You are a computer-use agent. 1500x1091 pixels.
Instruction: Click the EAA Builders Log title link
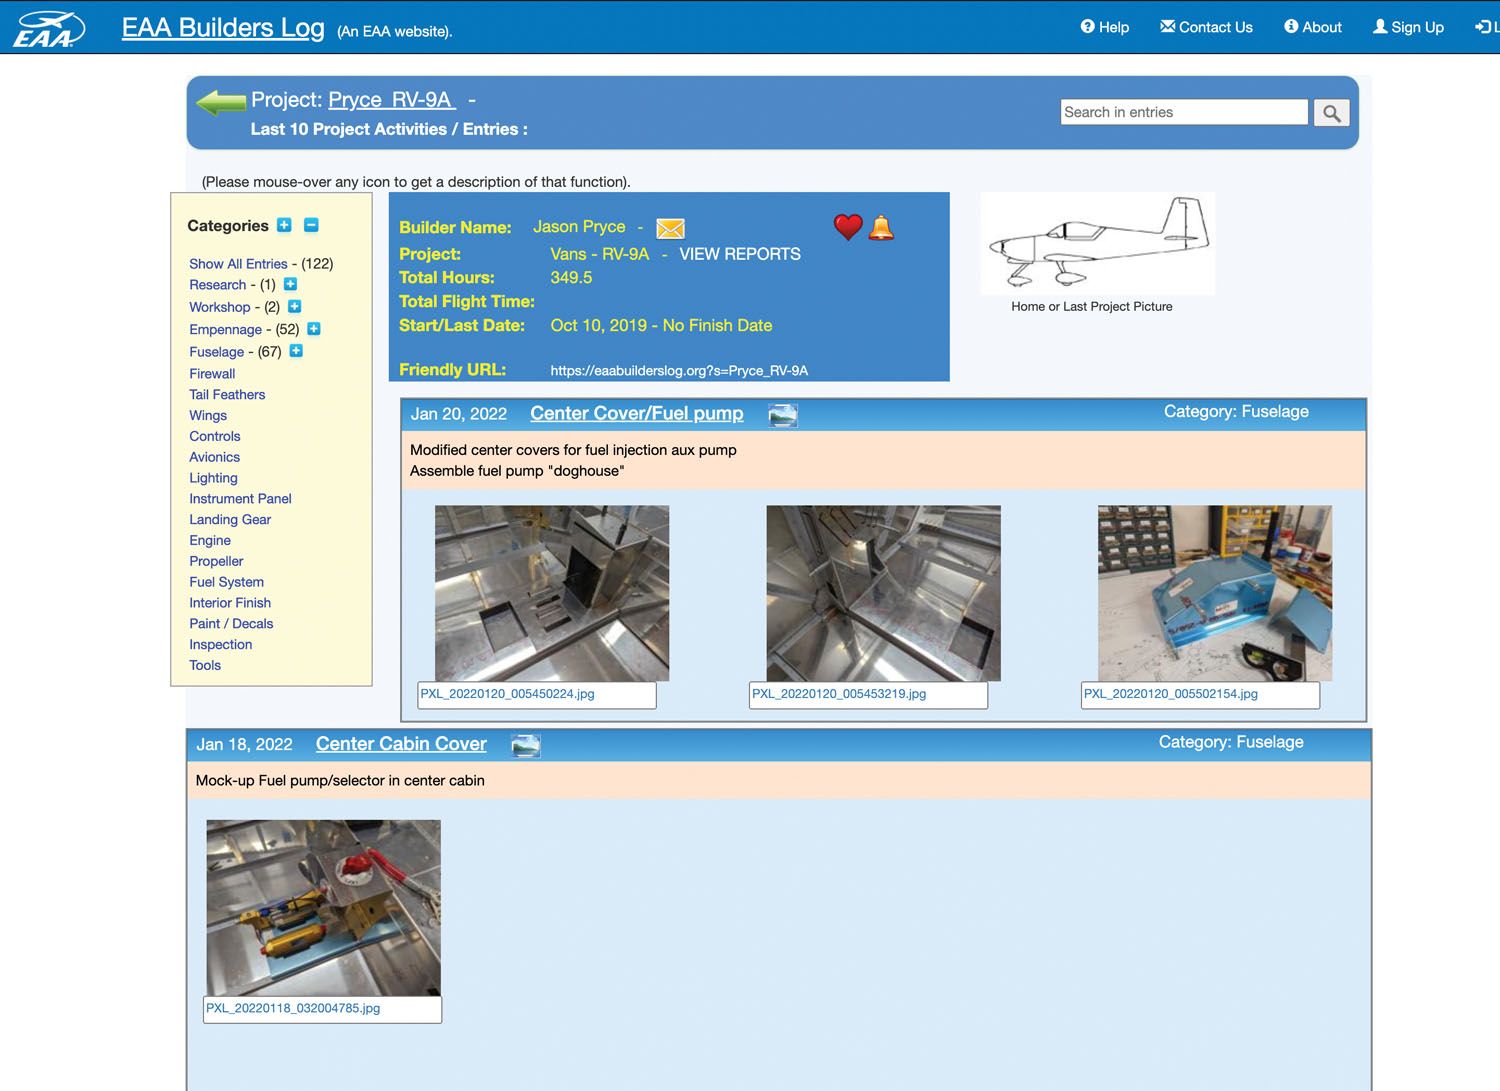pos(223,27)
